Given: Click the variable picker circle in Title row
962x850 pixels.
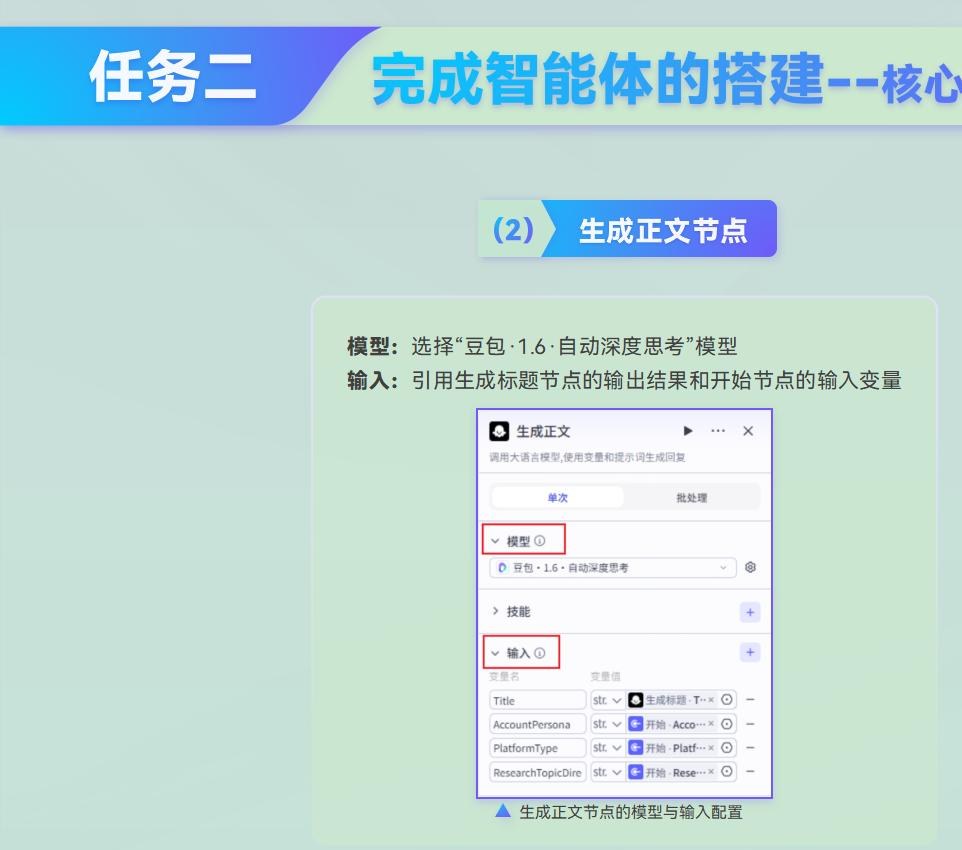Looking at the screenshot, I should click(727, 700).
